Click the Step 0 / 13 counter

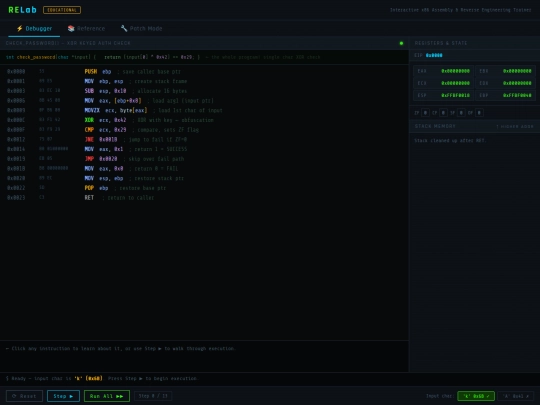tap(153, 396)
